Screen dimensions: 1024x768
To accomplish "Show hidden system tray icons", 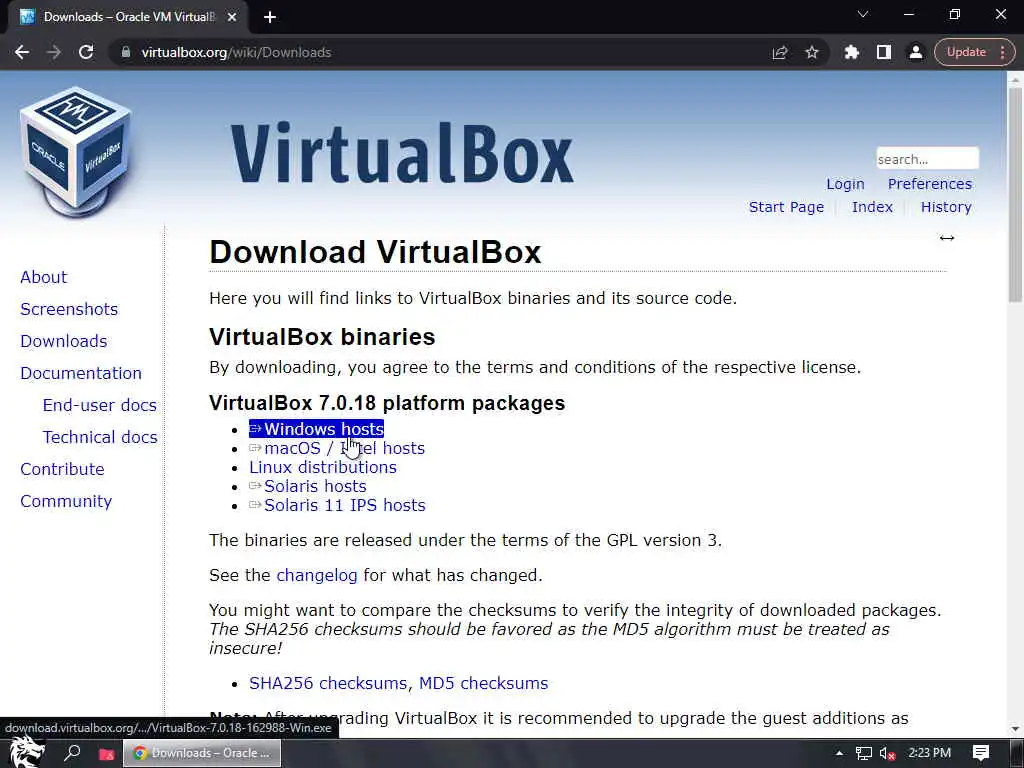I will 839,753.
